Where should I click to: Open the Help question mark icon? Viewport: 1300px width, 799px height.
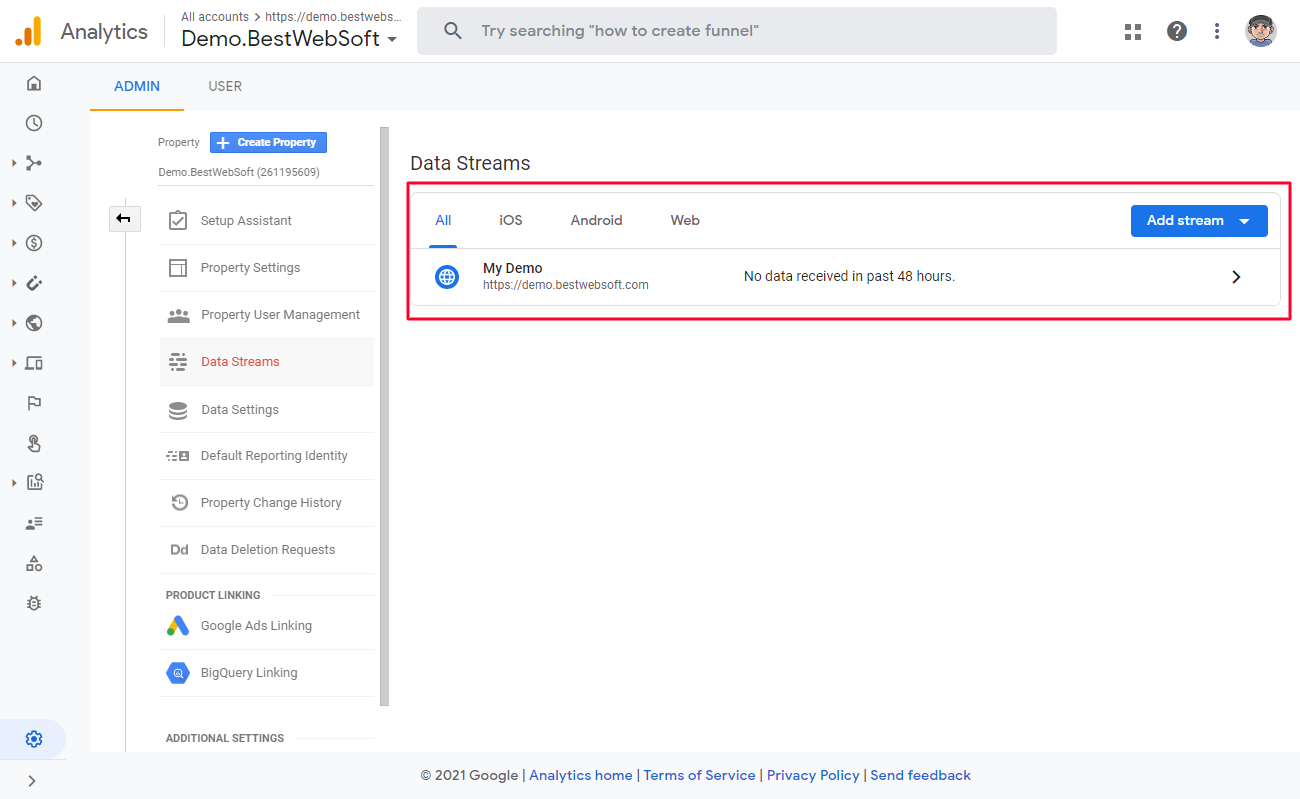coord(1177,31)
